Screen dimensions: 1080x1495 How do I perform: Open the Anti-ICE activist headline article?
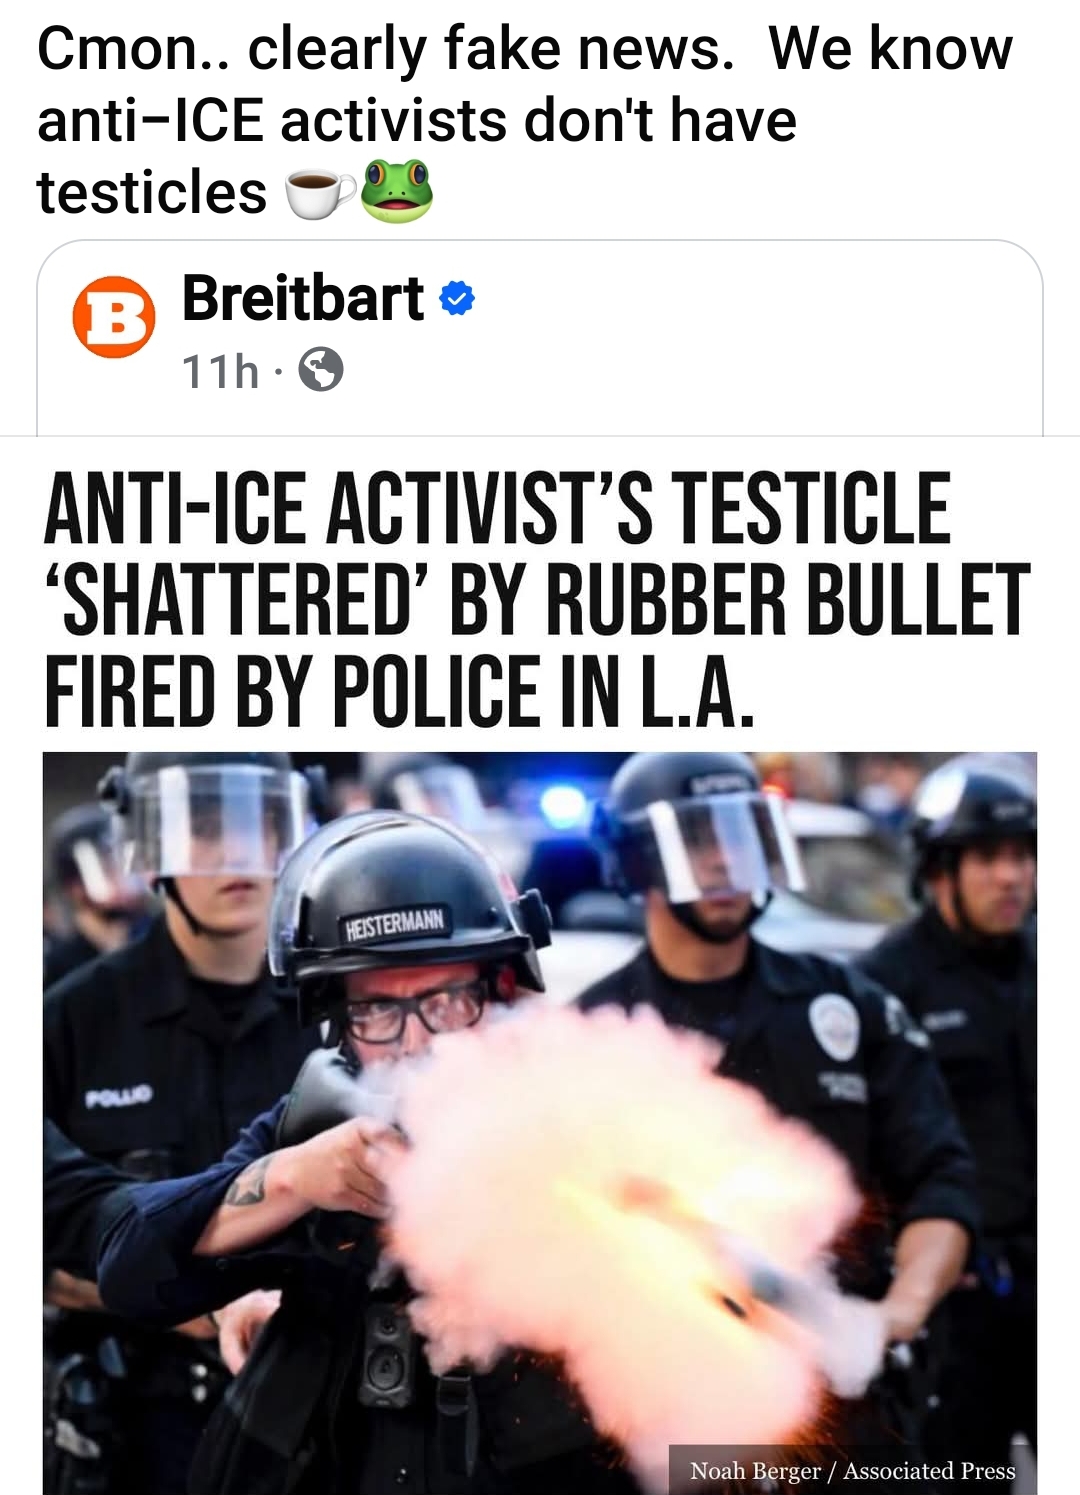click(x=537, y=600)
